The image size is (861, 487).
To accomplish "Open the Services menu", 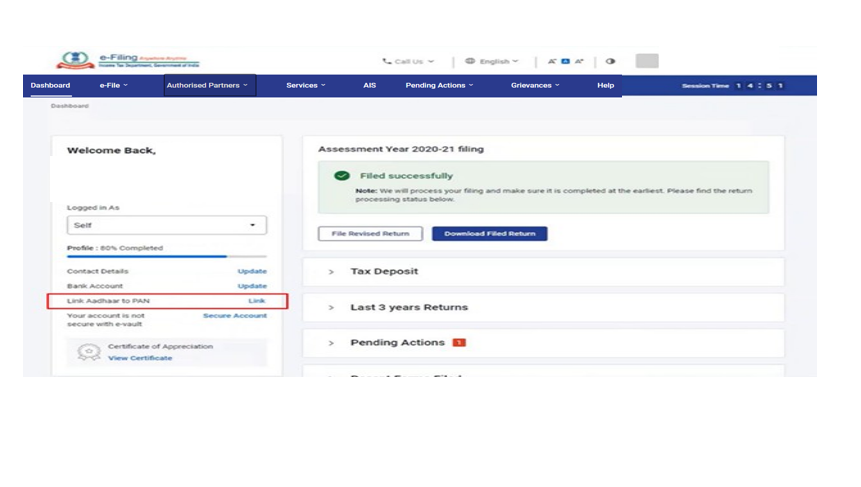I will tap(305, 86).
